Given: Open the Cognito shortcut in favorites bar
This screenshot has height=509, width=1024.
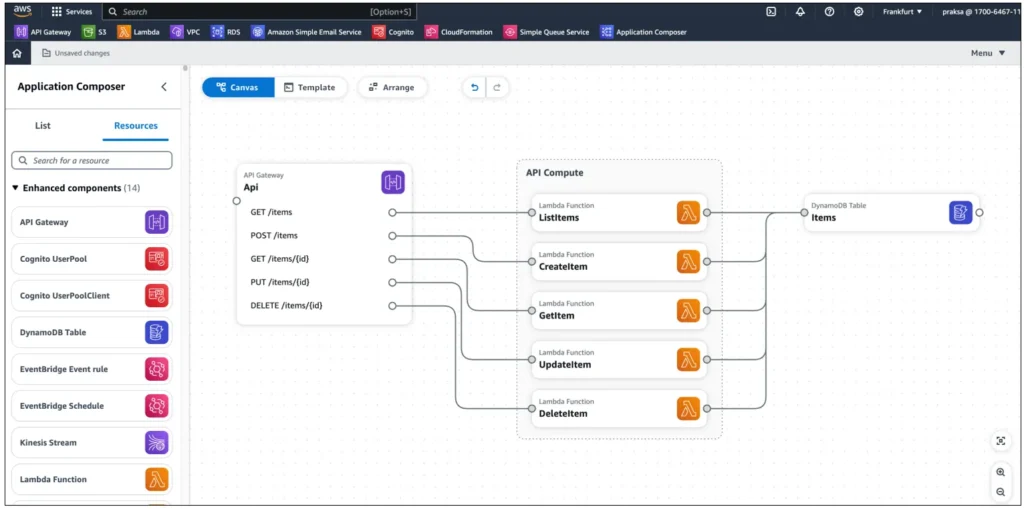Looking at the screenshot, I should [393, 31].
